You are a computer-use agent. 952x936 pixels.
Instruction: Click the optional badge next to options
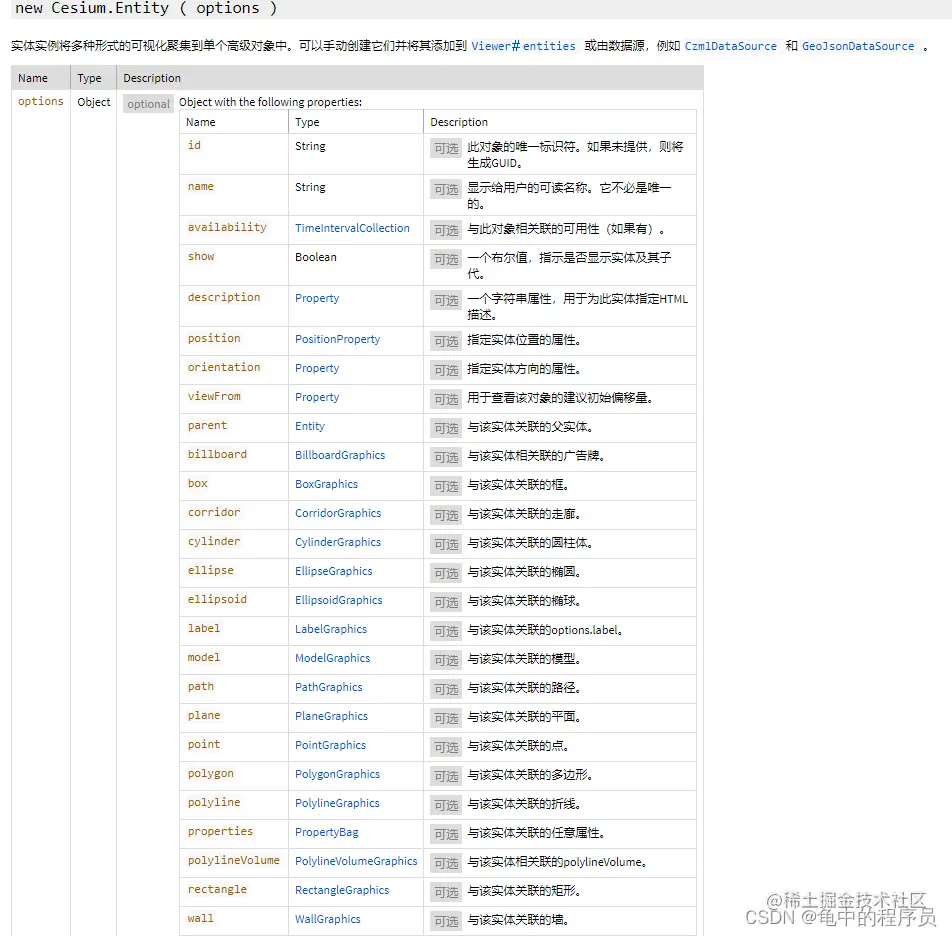pyautogui.click(x=147, y=102)
